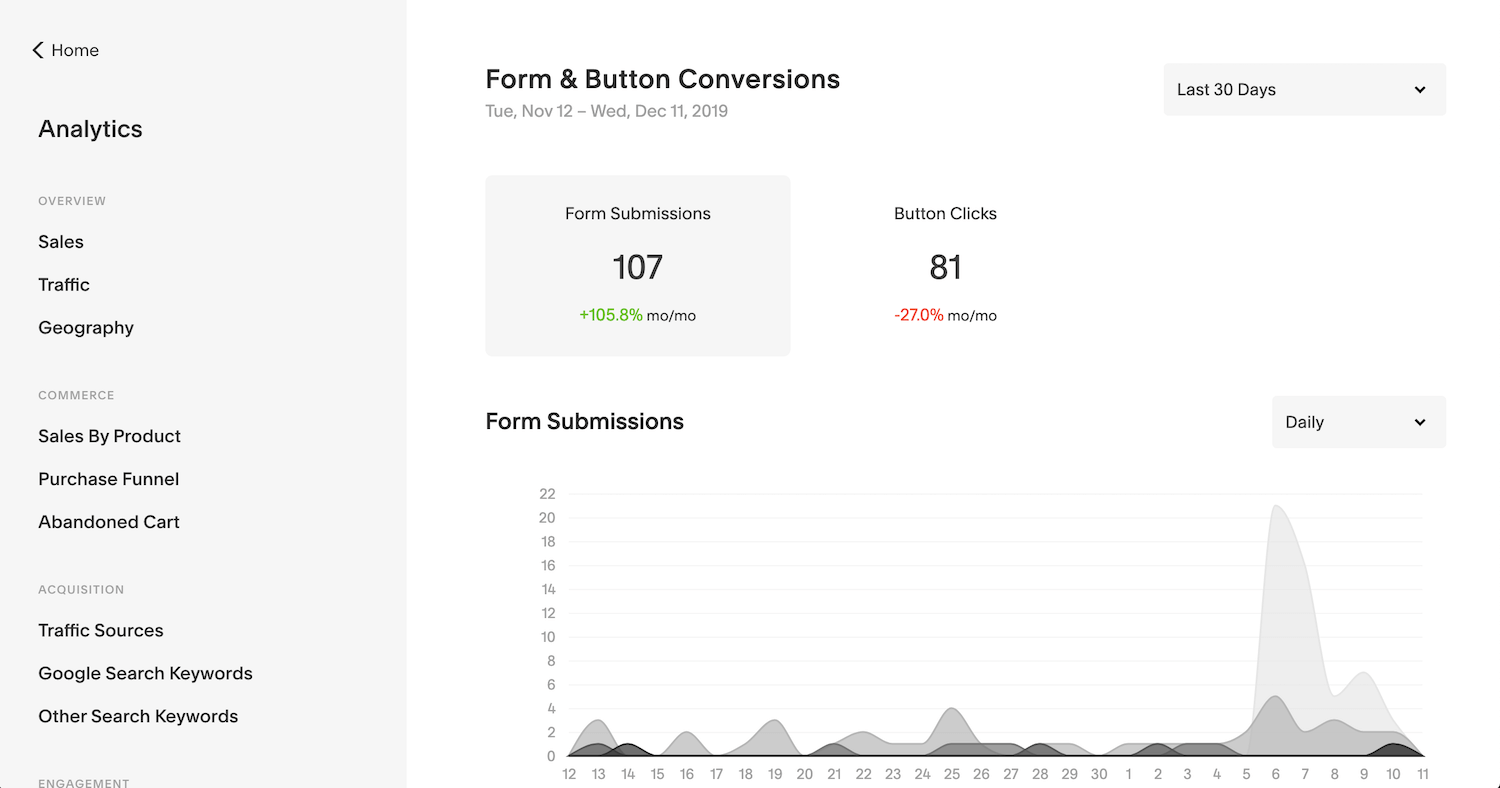View the Geography analytics page
Image resolution: width=1500 pixels, height=788 pixels.
(86, 327)
